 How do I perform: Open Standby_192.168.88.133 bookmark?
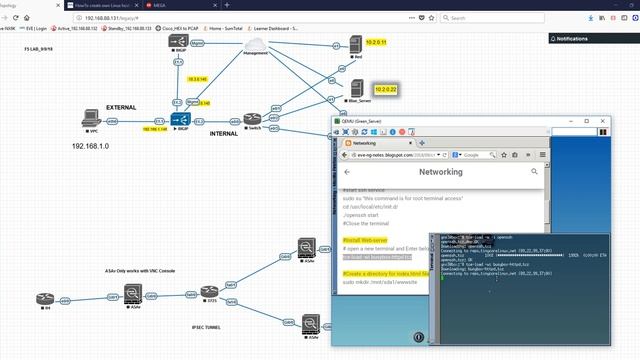pyautogui.click(x=126, y=29)
